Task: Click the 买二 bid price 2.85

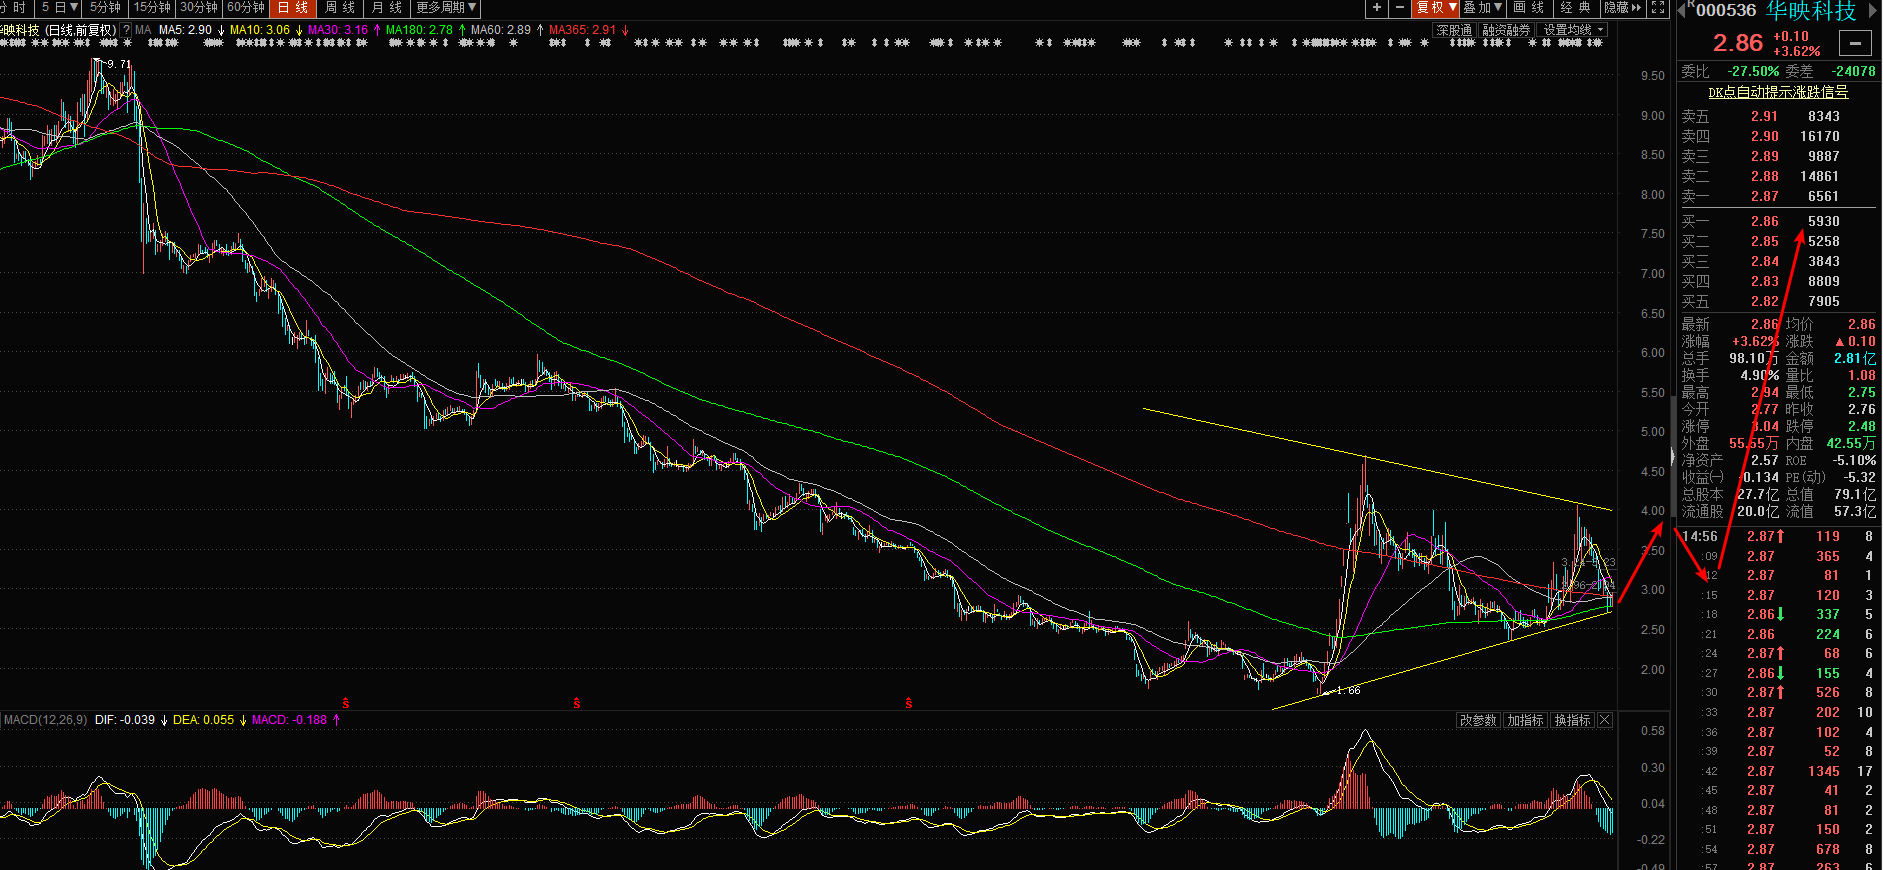Action: click(x=1764, y=241)
